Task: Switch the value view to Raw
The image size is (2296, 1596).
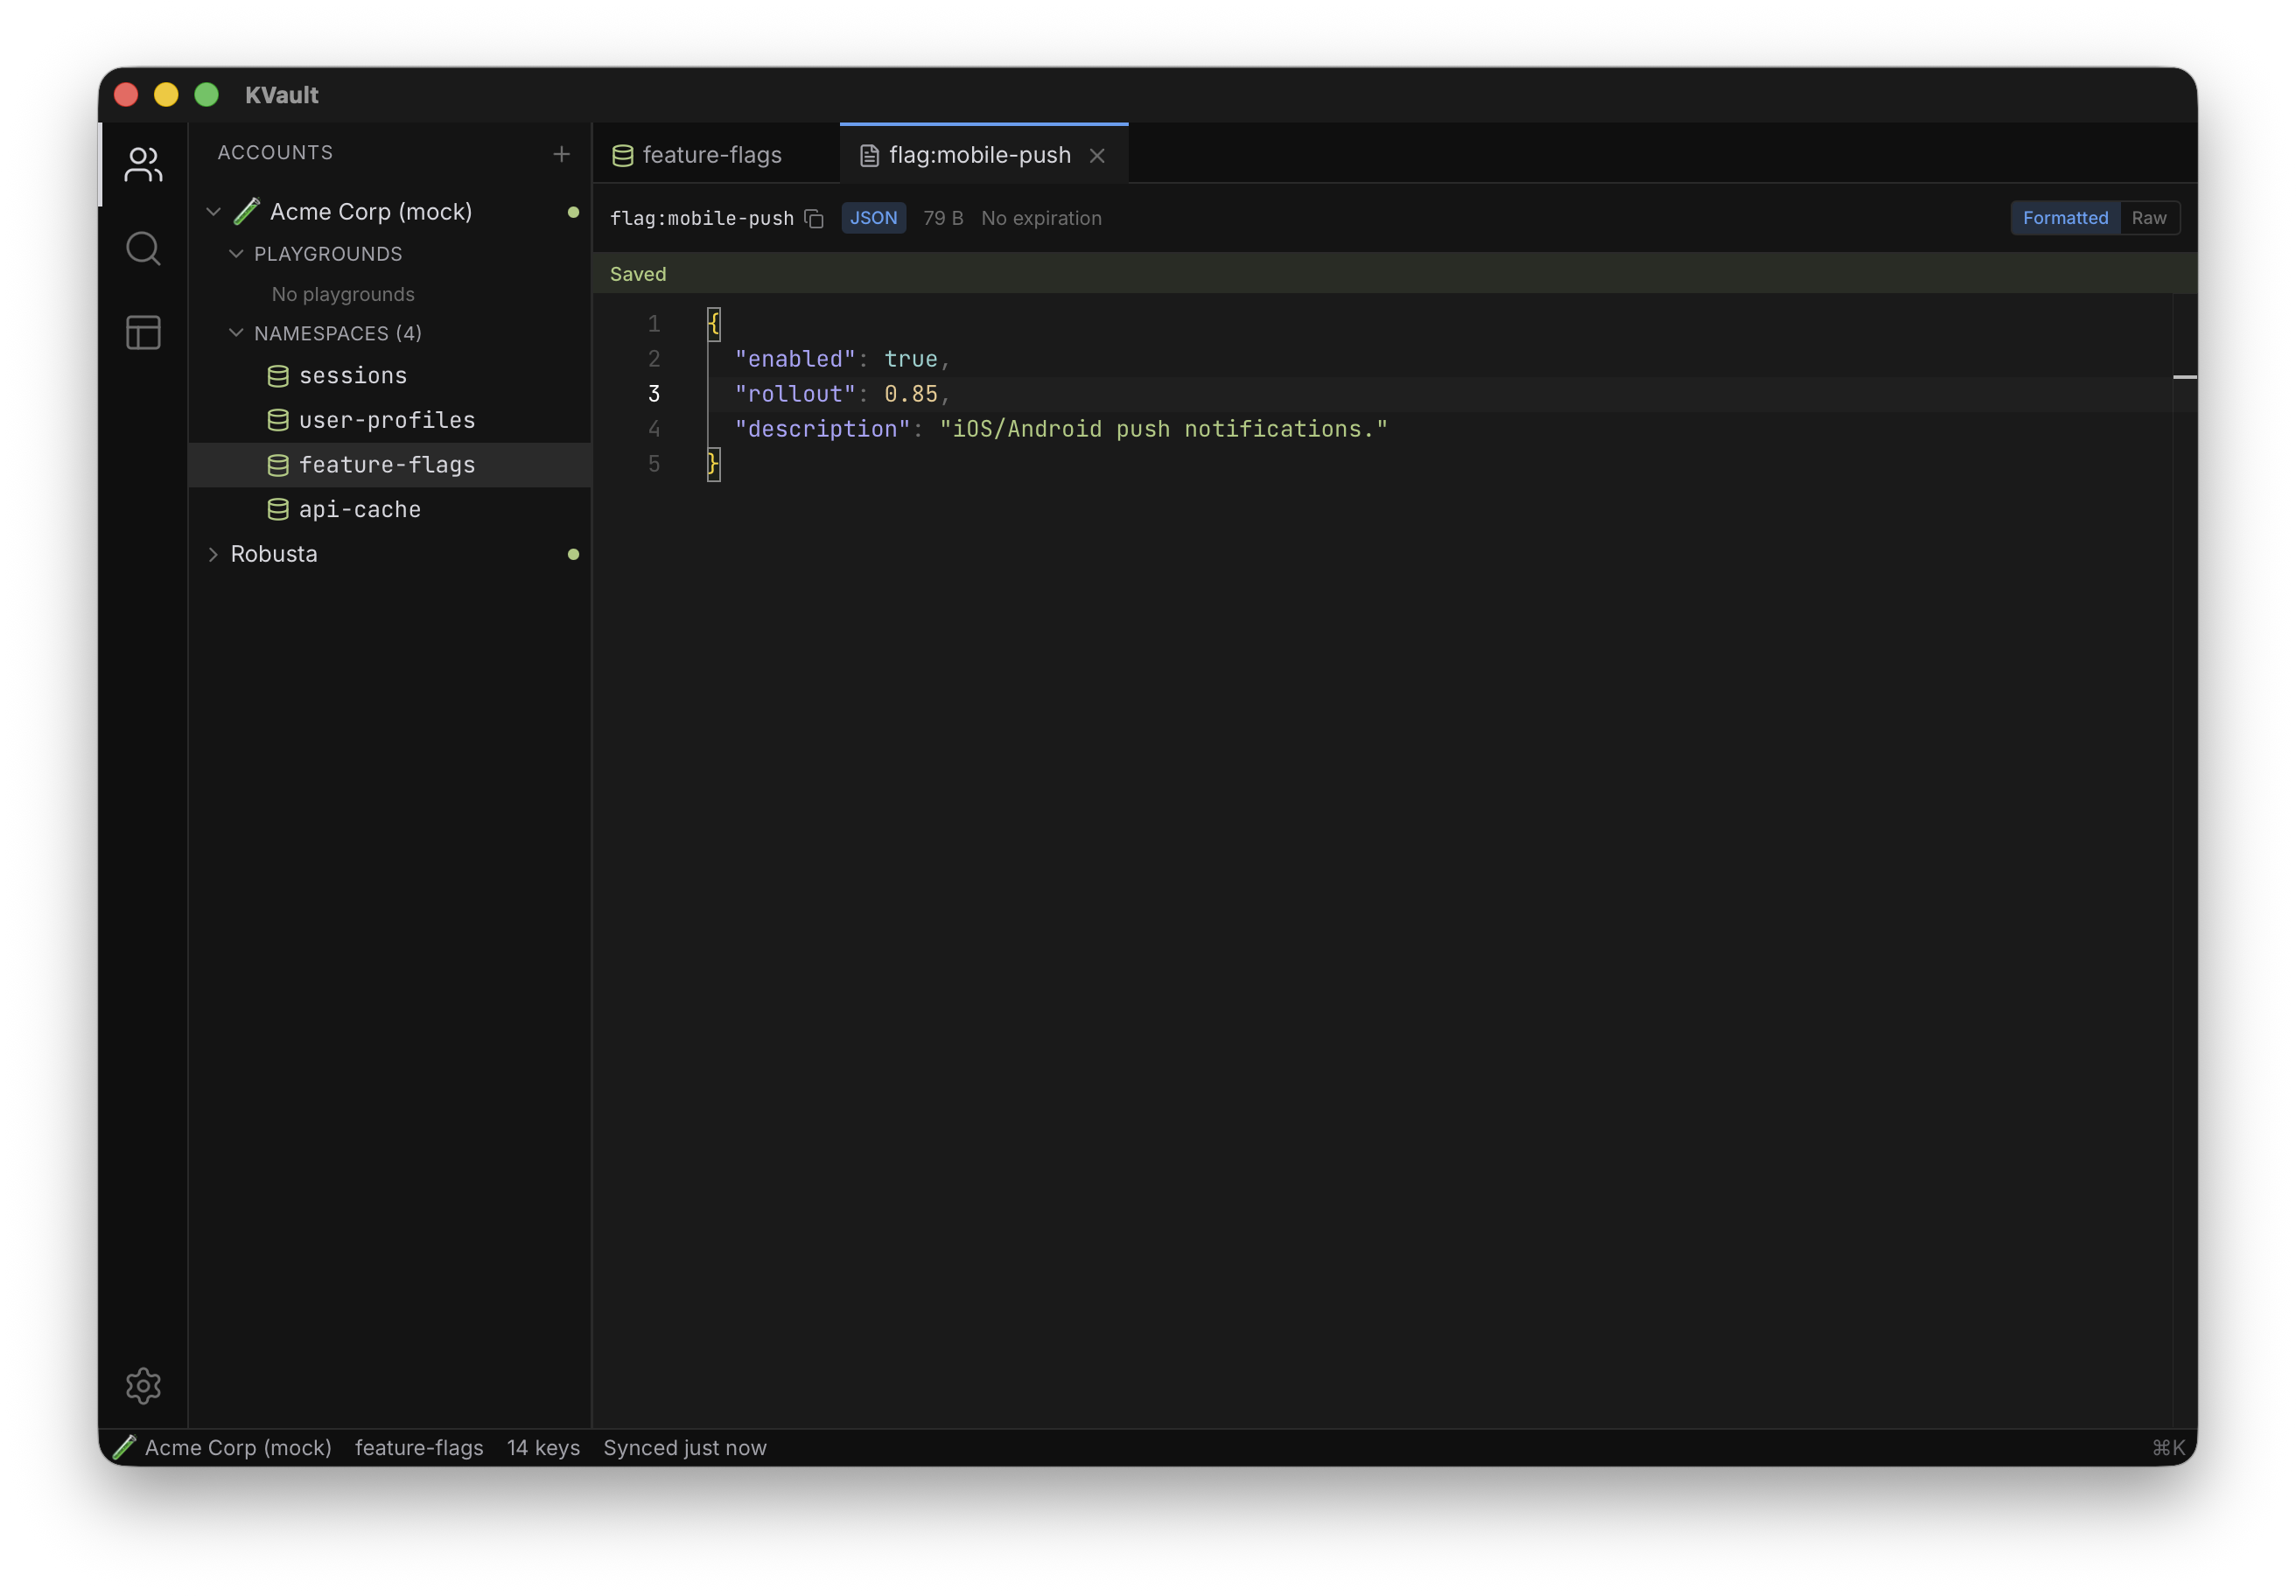Action: click(2150, 217)
